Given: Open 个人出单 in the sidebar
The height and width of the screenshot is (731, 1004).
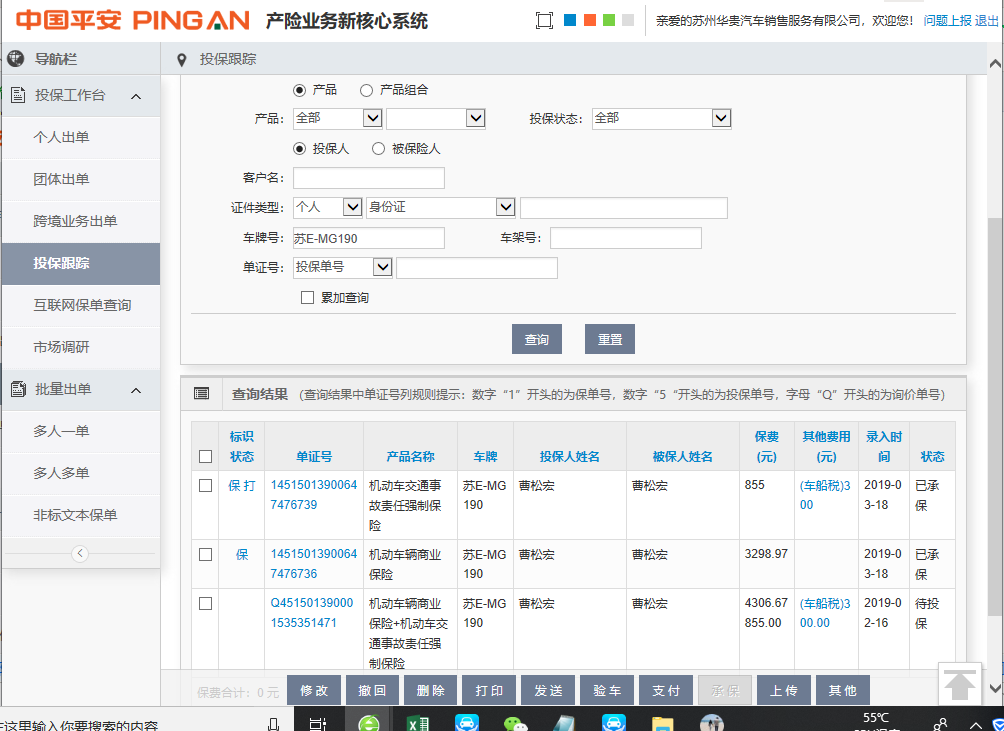Looking at the screenshot, I should point(61,137).
